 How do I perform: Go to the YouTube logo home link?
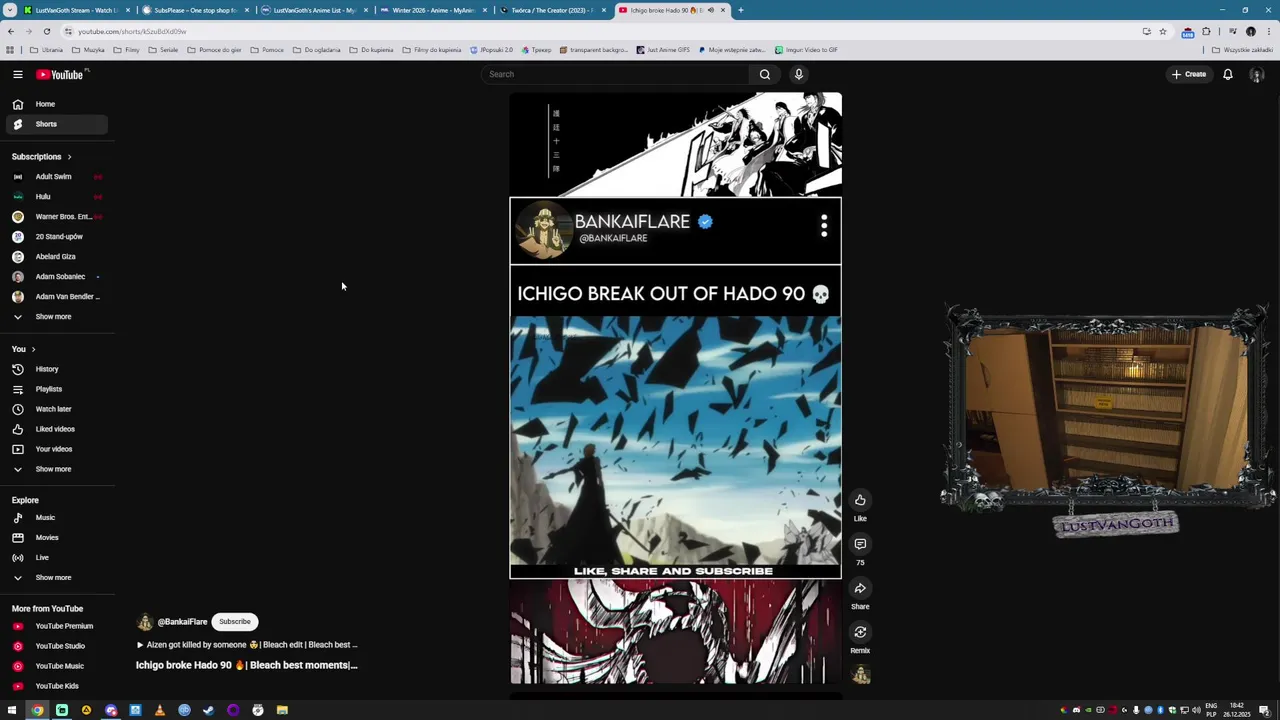click(x=62, y=74)
